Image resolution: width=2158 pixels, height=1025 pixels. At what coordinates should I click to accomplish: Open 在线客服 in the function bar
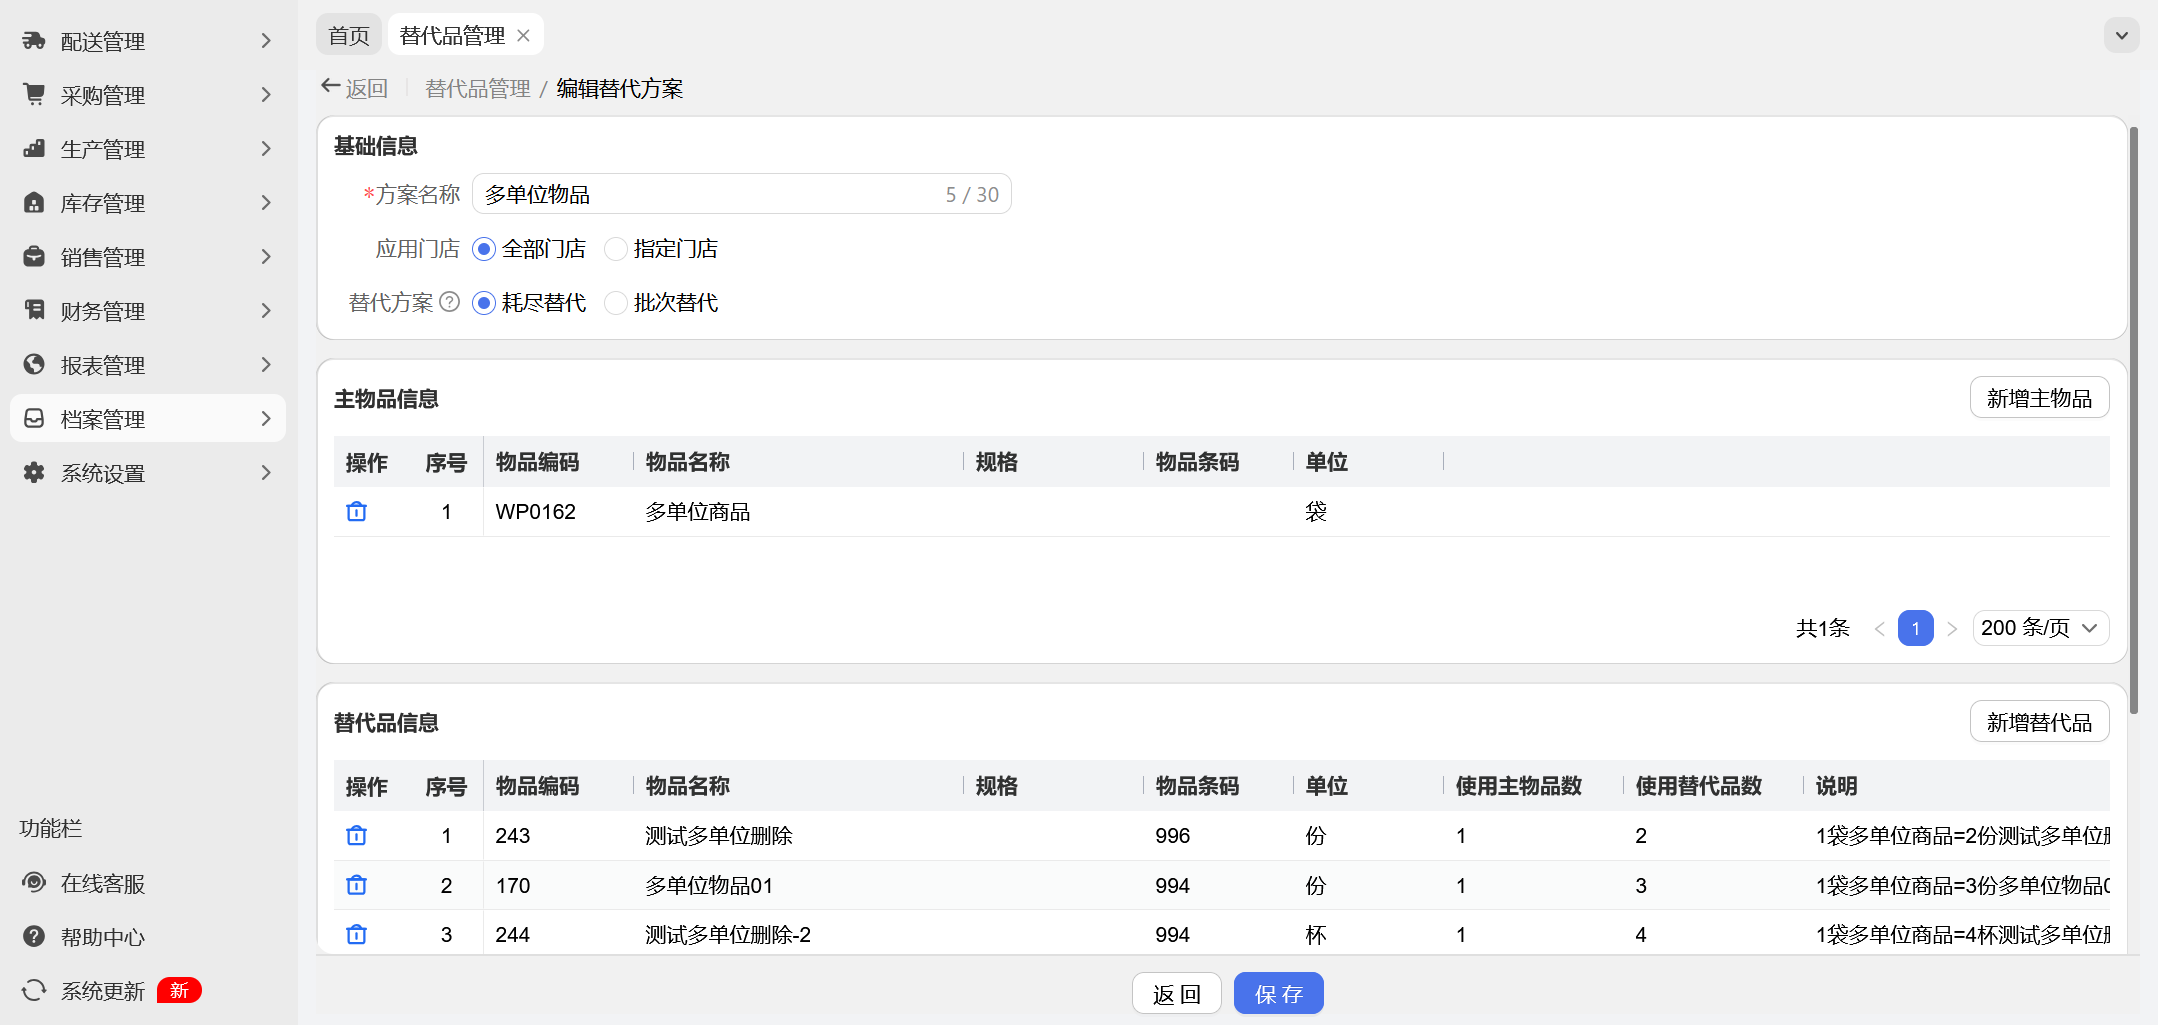pos(103,884)
